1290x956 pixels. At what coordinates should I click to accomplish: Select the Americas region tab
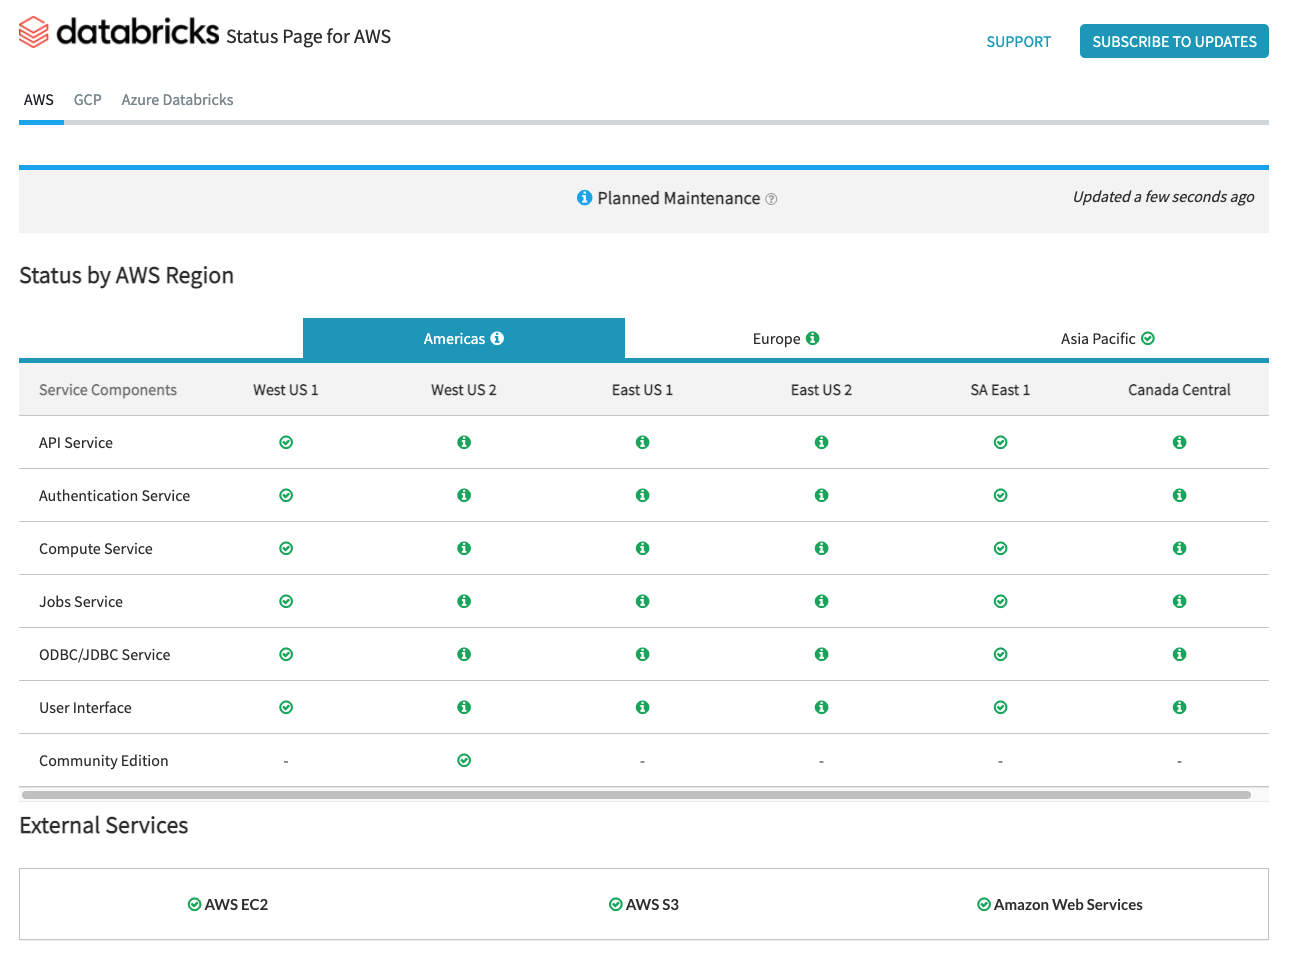pyautogui.click(x=463, y=339)
